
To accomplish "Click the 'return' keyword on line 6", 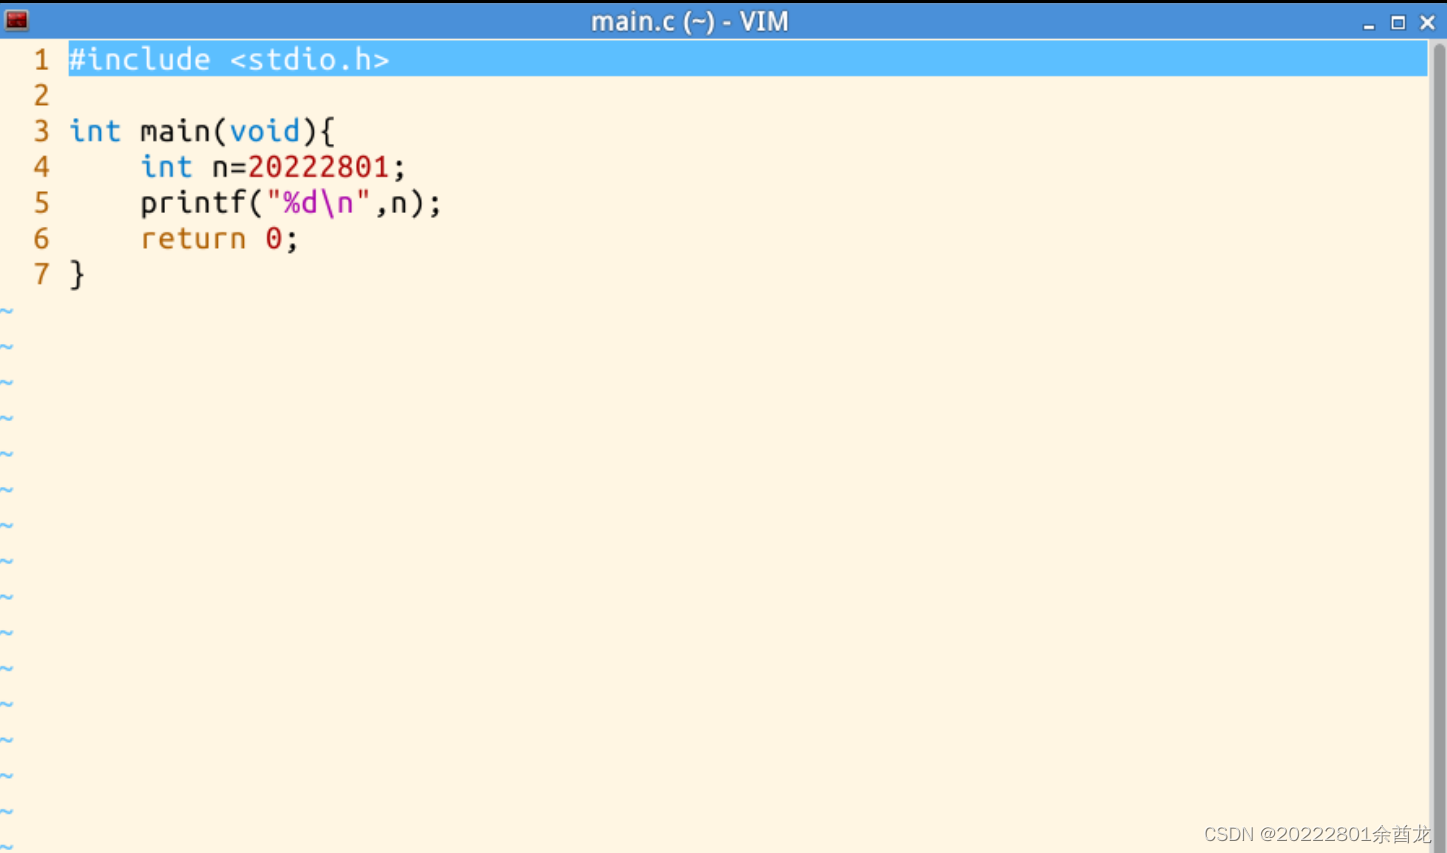I will (193, 239).
